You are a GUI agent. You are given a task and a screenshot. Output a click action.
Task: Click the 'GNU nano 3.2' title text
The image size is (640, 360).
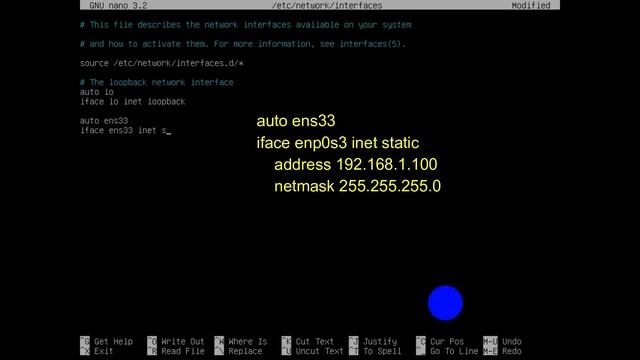[118, 5]
